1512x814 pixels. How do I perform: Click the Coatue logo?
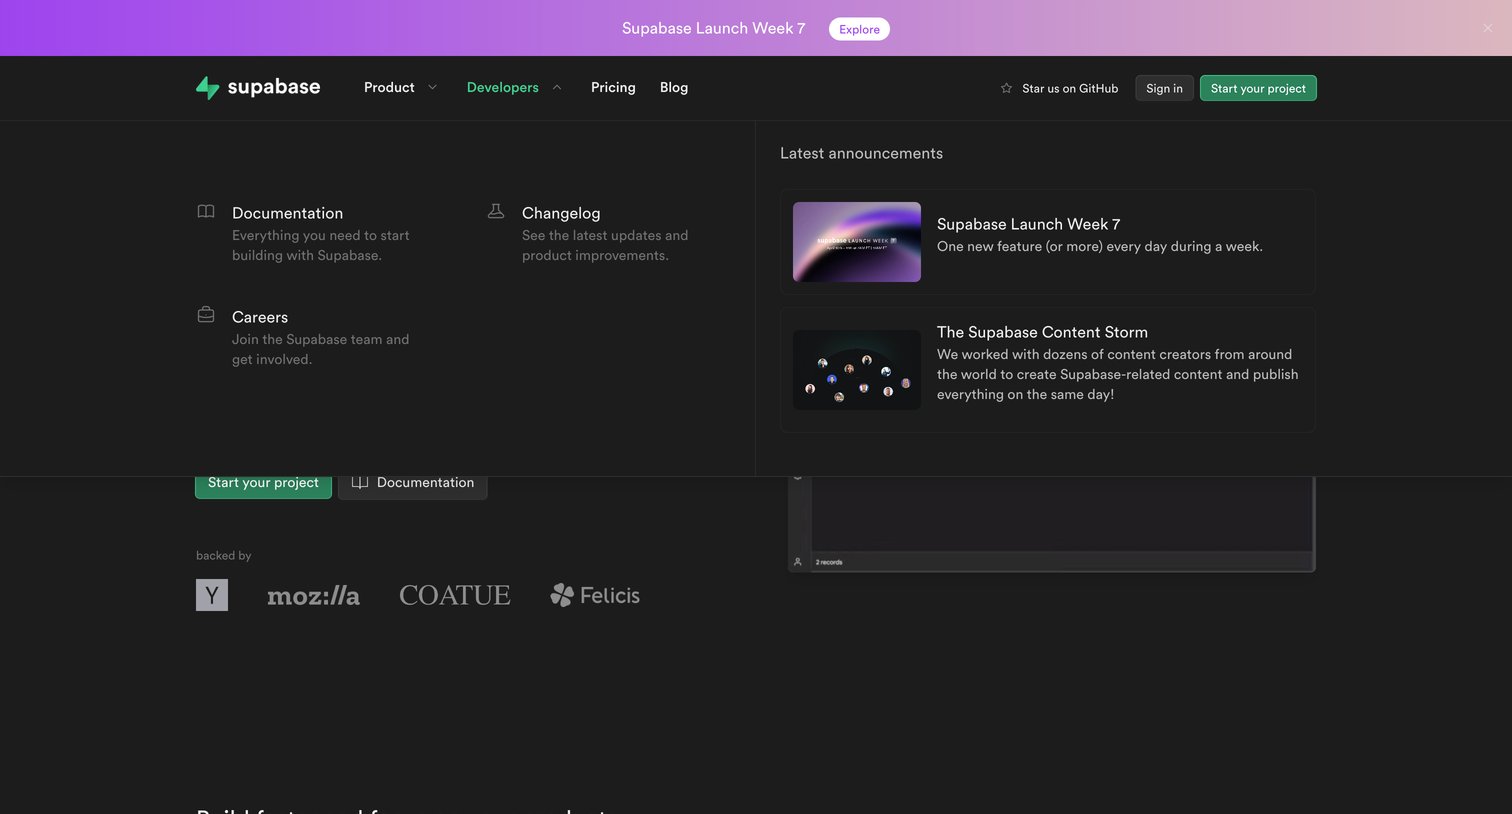tap(455, 595)
